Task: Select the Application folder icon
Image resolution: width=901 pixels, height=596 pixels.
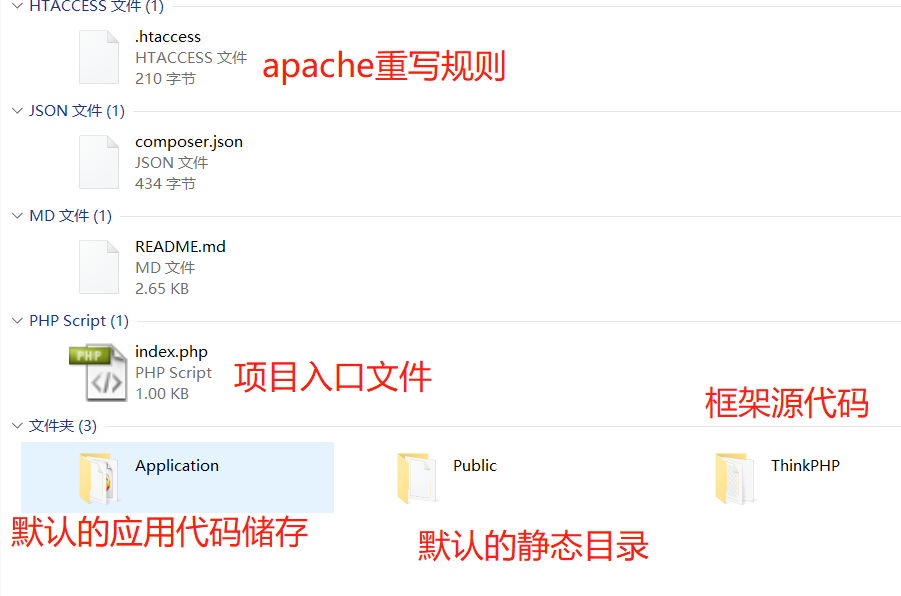Action: pos(98,478)
